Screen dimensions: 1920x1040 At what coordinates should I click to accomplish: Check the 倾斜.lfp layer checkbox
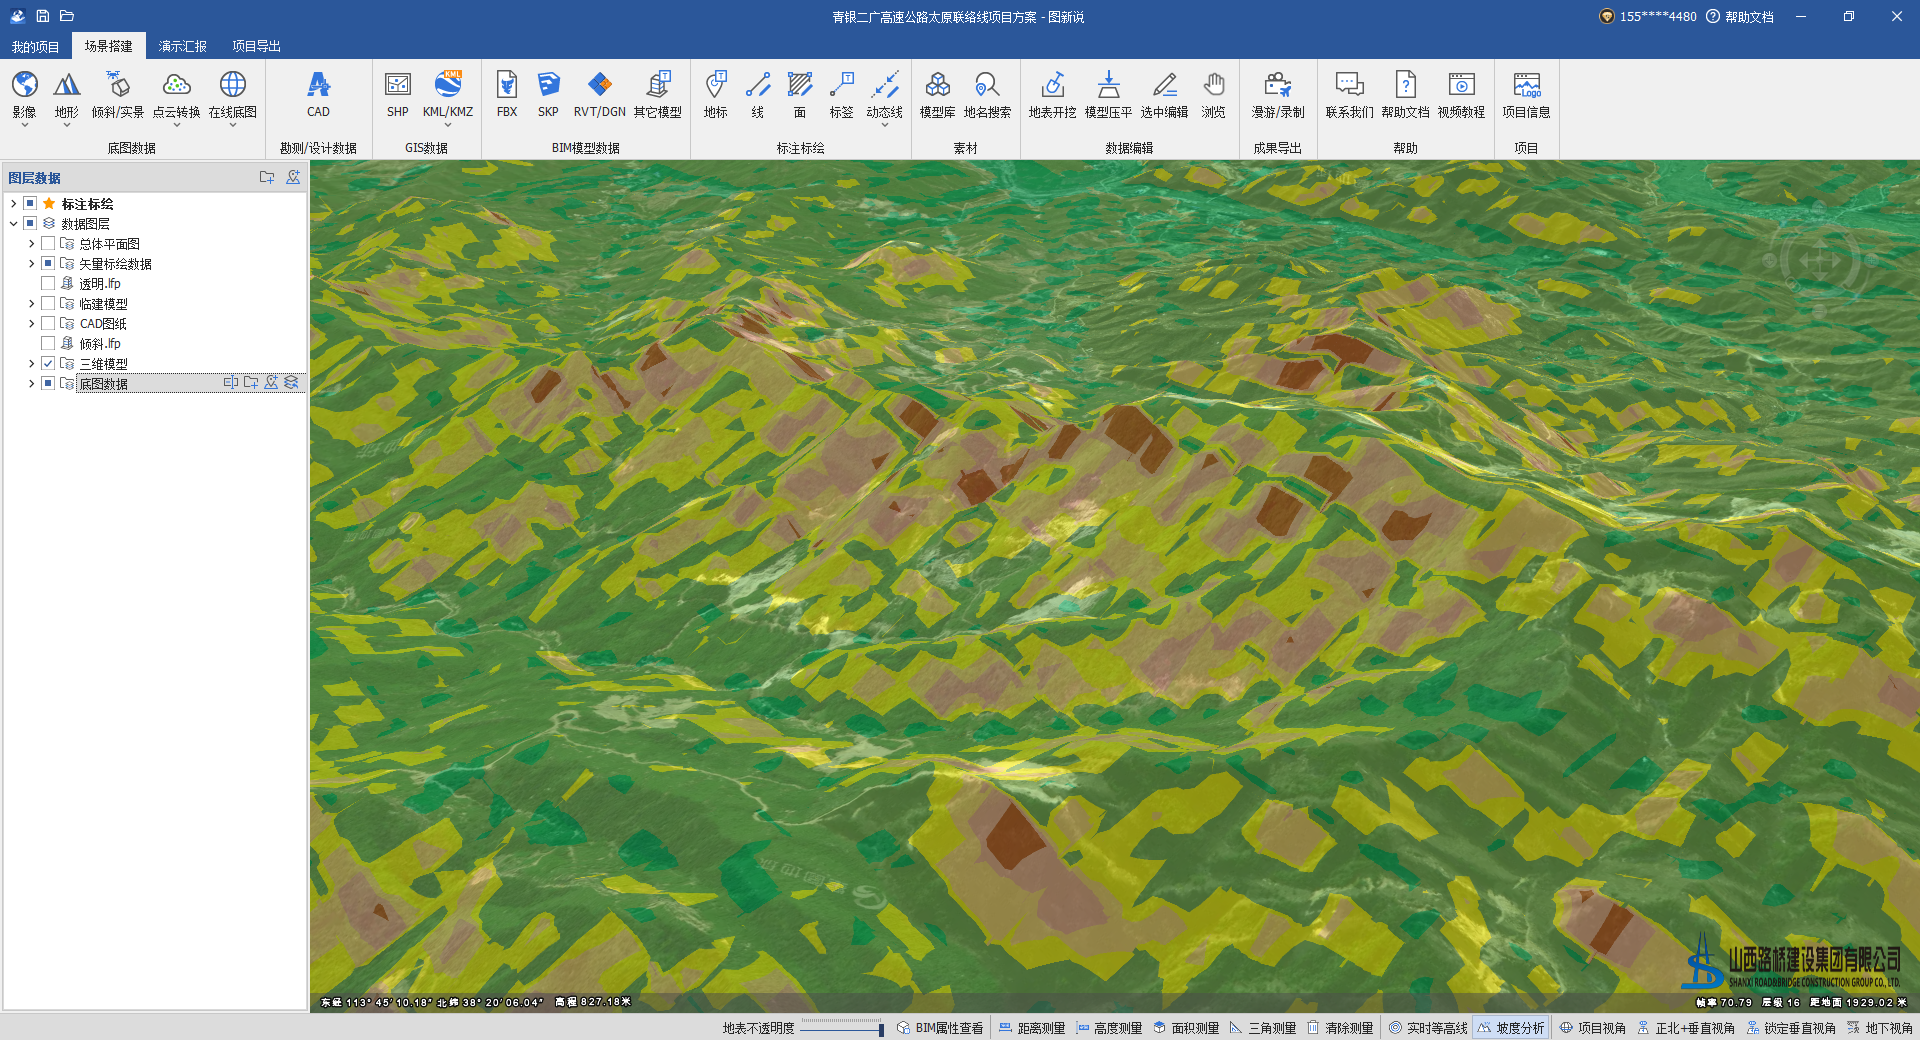(48, 344)
